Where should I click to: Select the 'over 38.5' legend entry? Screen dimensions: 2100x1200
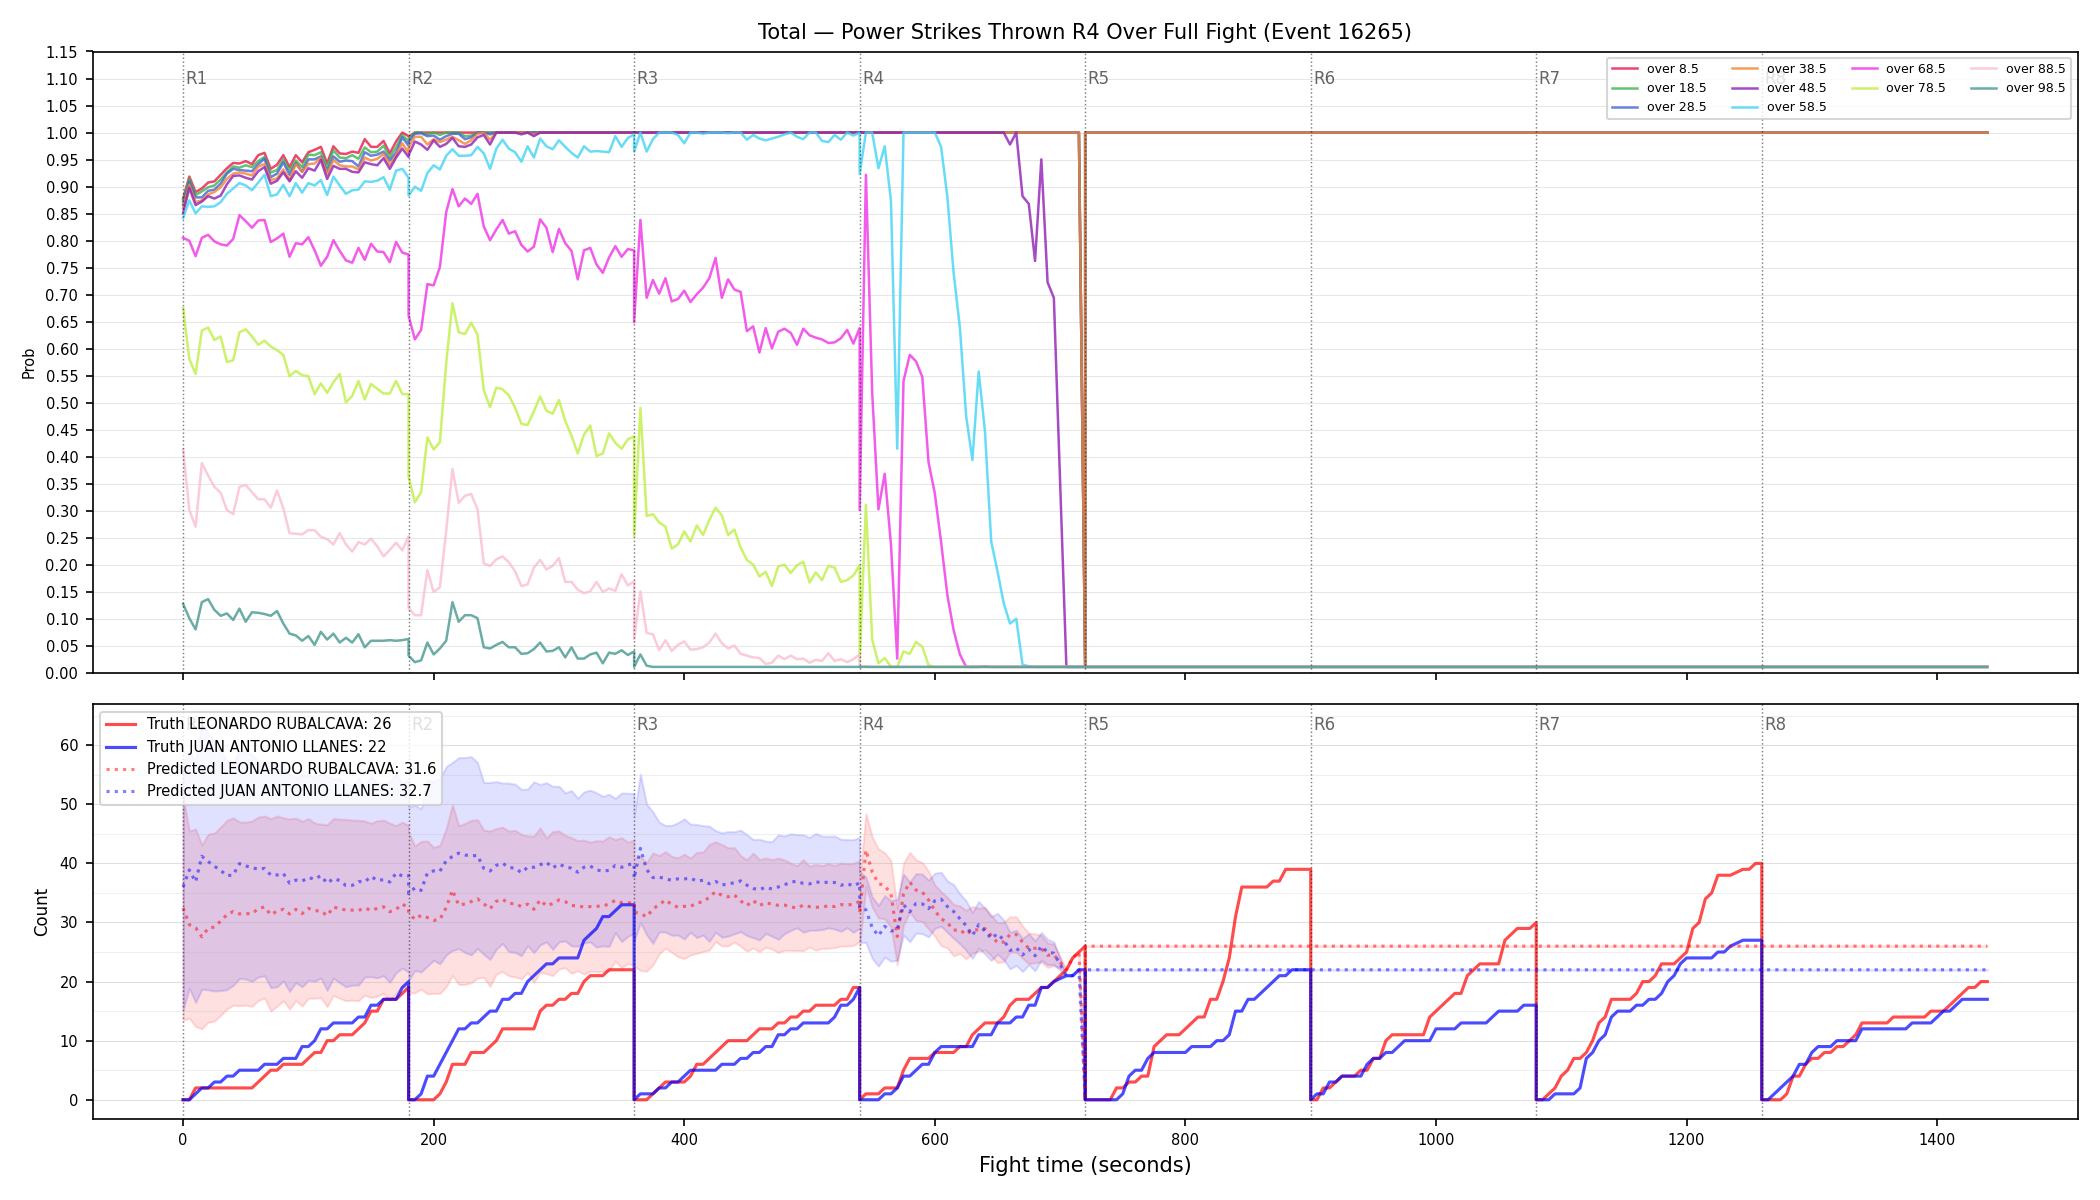(1779, 69)
